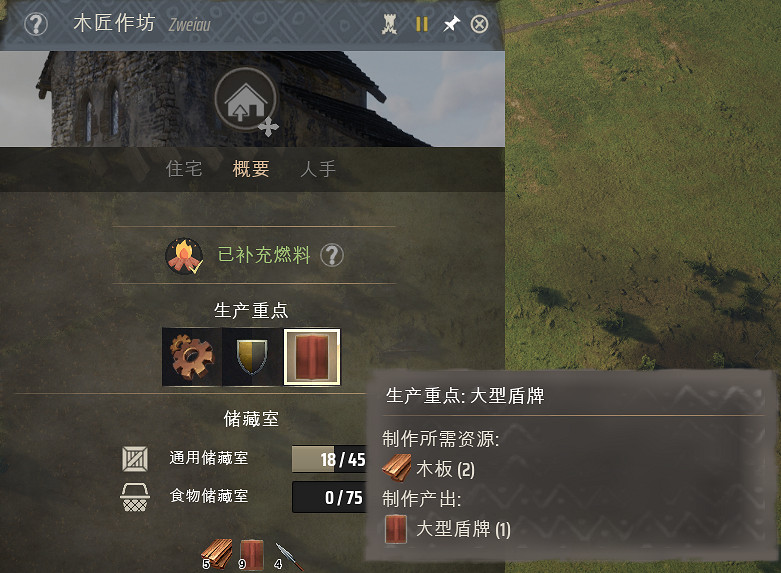Click the 0/75 food storage bar
The height and width of the screenshot is (573, 781).
click(x=329, y=497)
